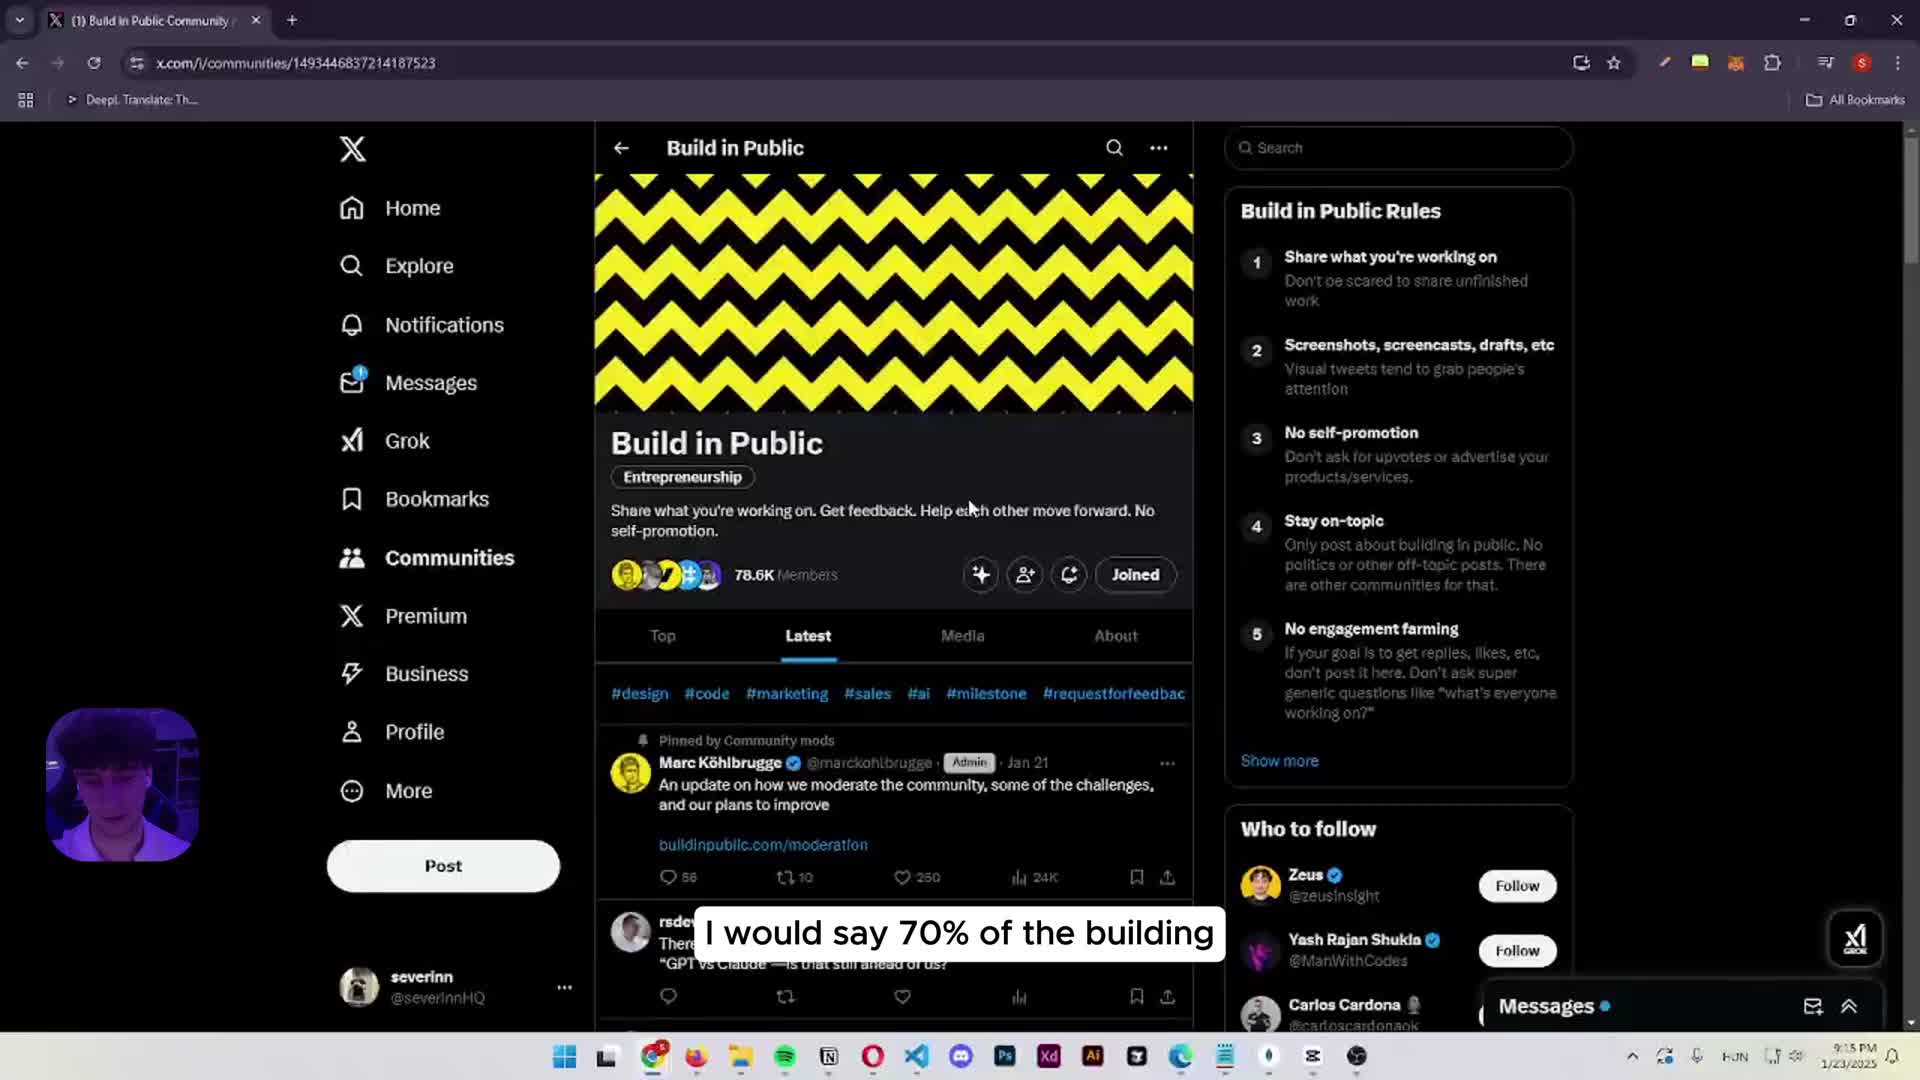Open severinn account menu with three dots
The image size is (1920, 1080).
(x=564, y=987)
